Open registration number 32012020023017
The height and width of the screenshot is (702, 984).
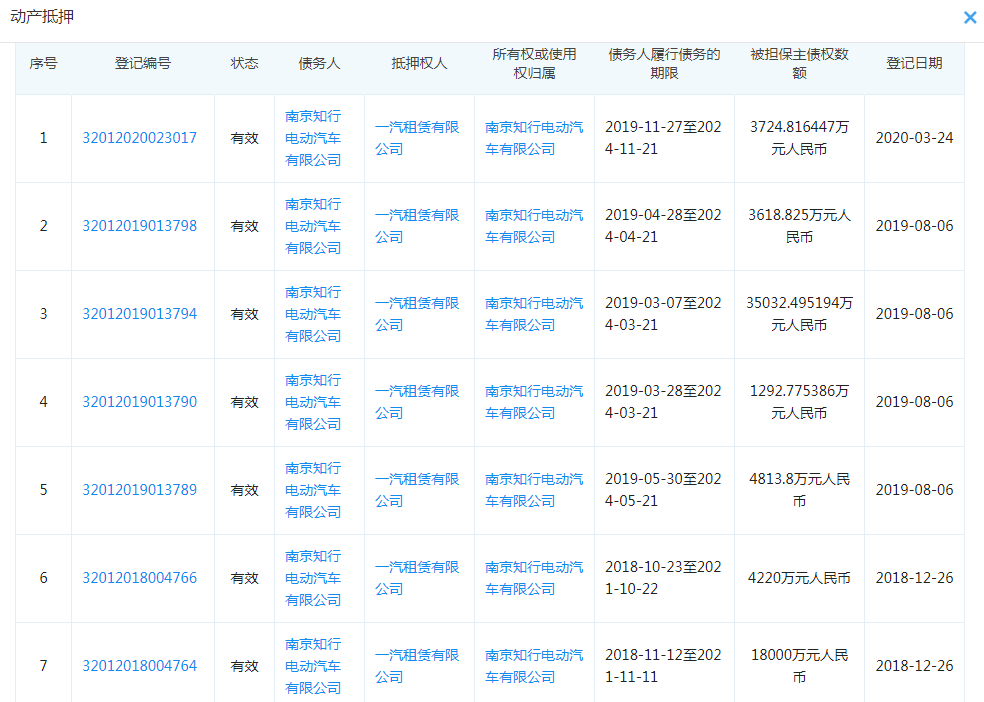[x=139, y=138]
